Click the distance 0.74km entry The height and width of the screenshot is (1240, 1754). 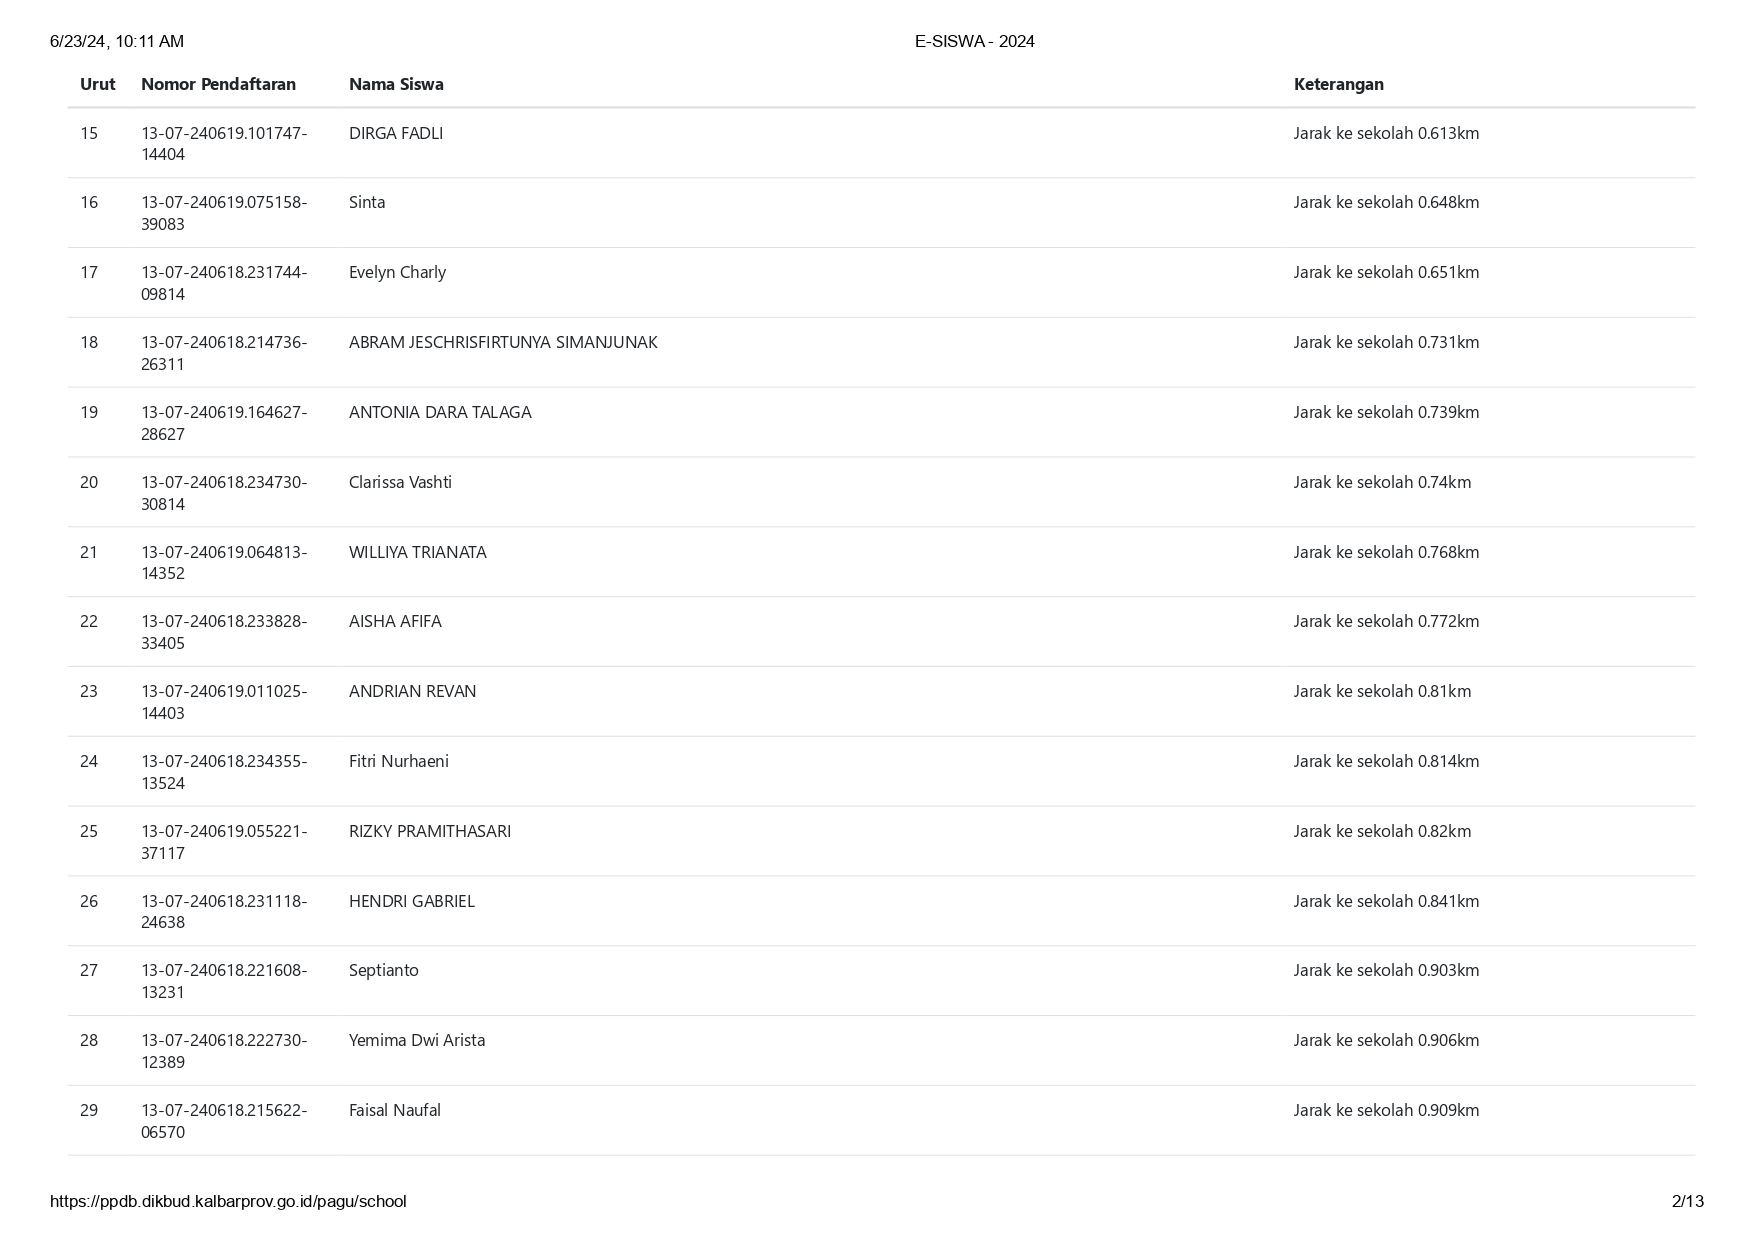[x=1382, y=482]
